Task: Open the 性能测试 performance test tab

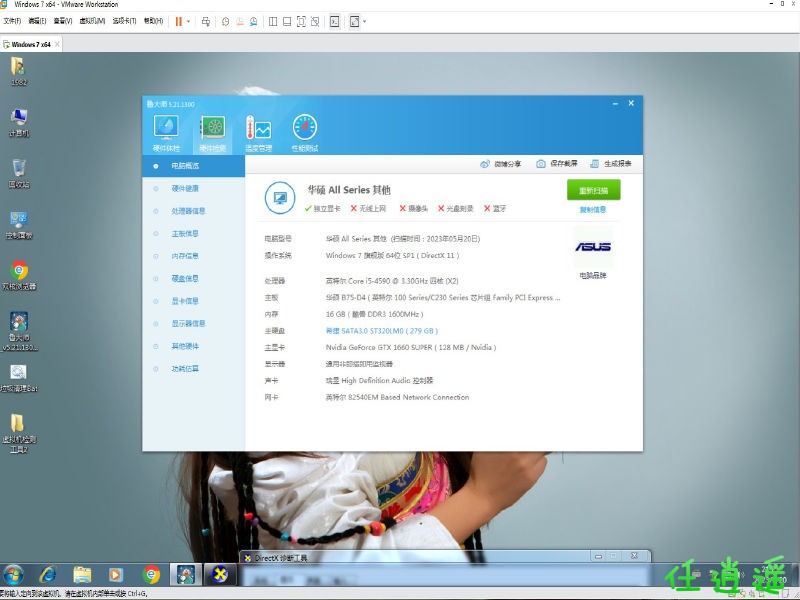Action: pos(305,134)
